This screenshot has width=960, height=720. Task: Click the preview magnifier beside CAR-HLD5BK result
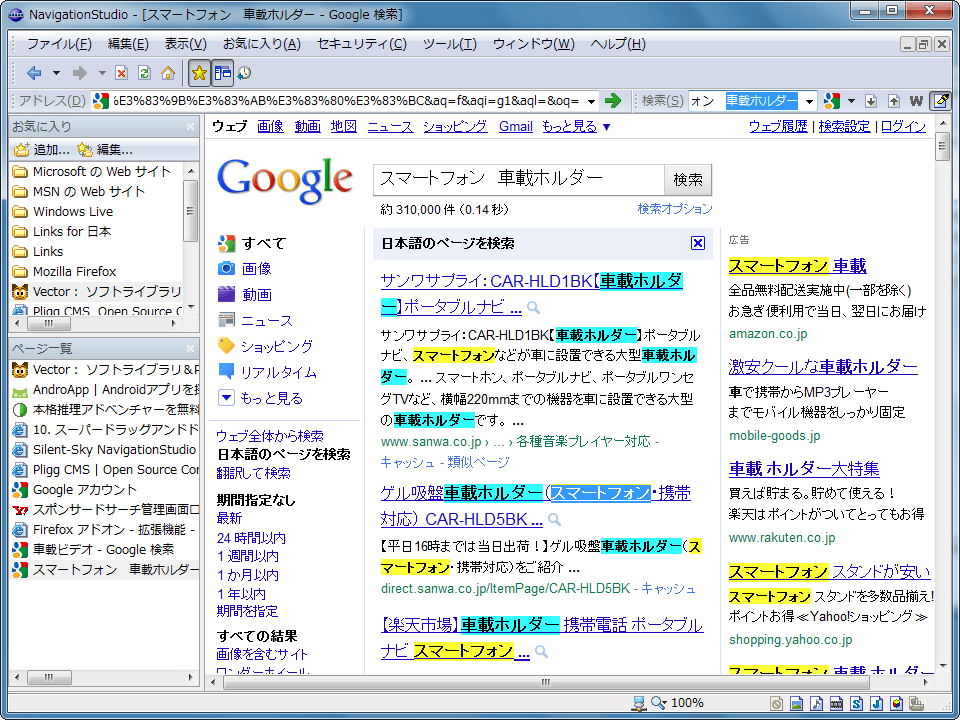(554, 520)
